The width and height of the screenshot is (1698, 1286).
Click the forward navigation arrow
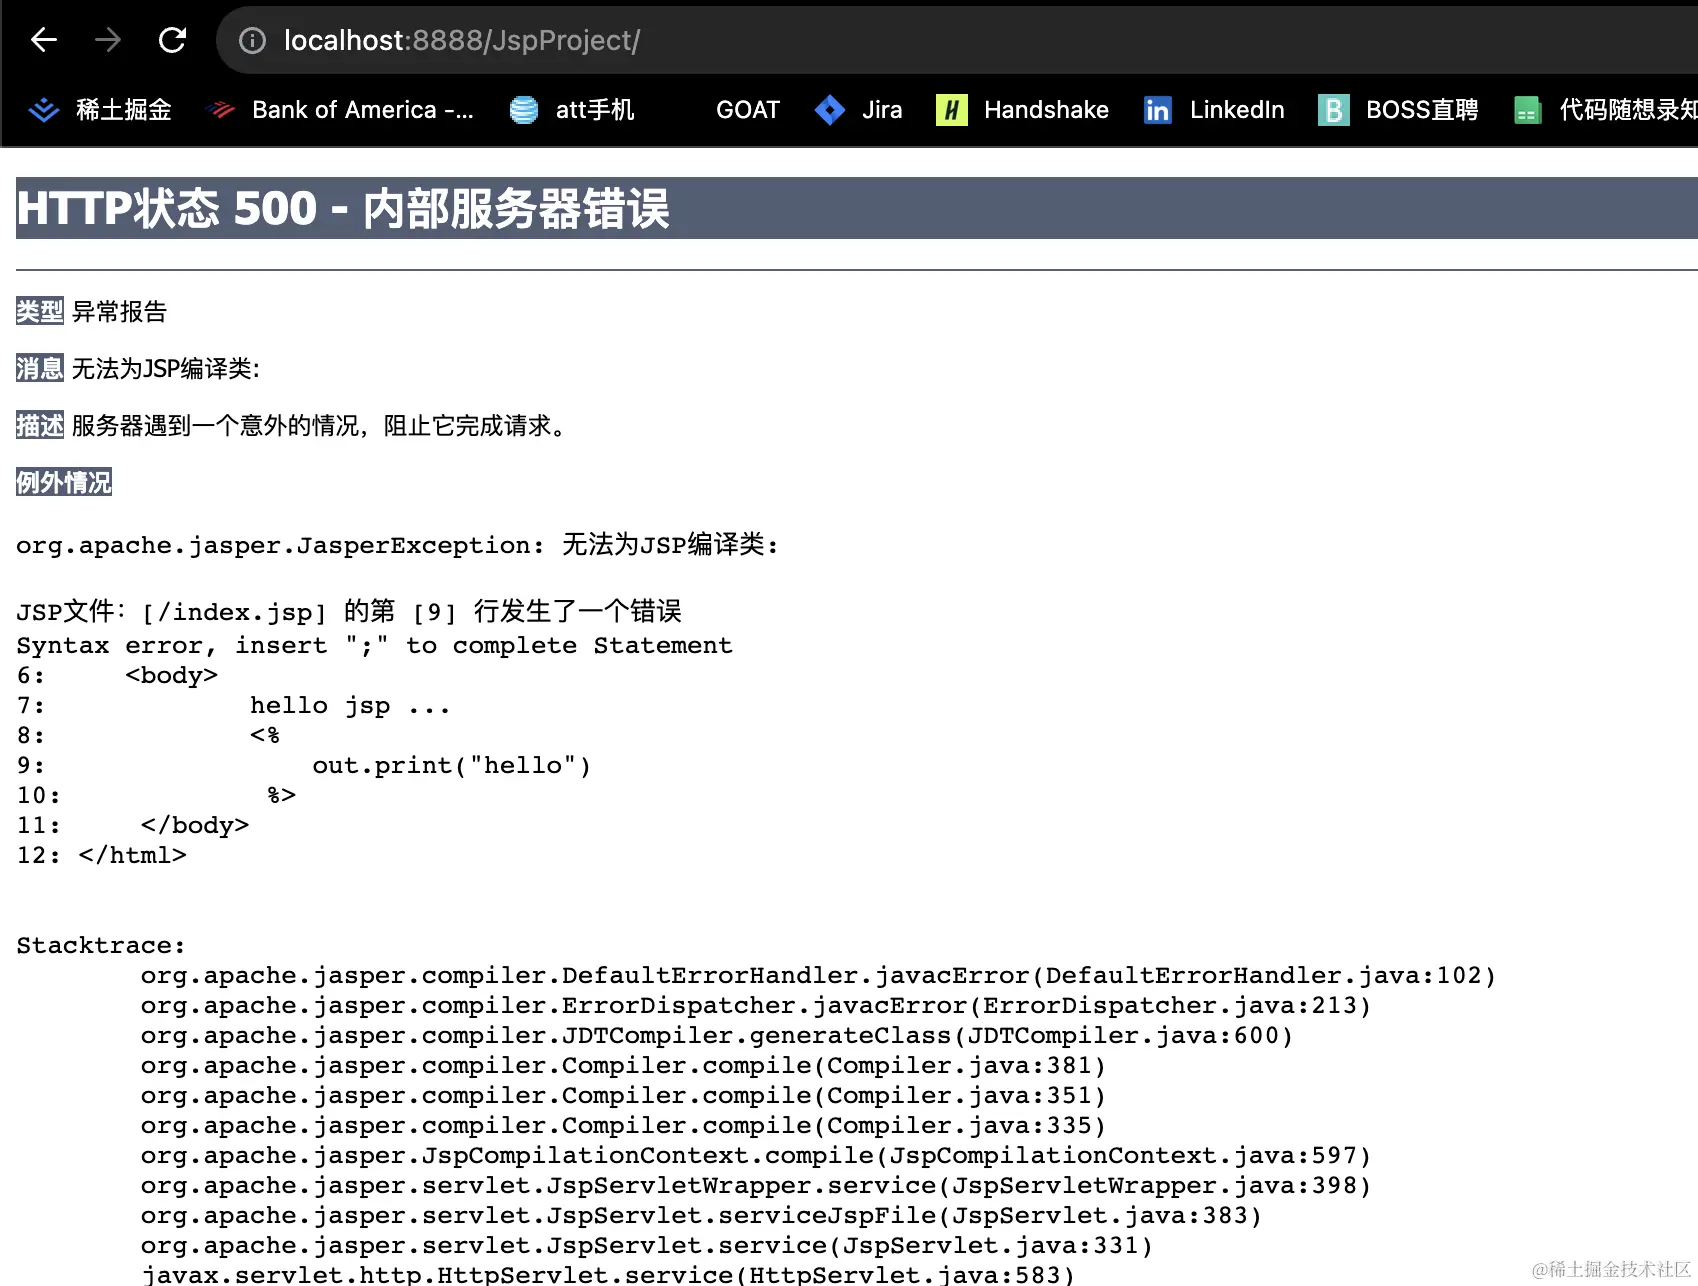tap(108, 40)
